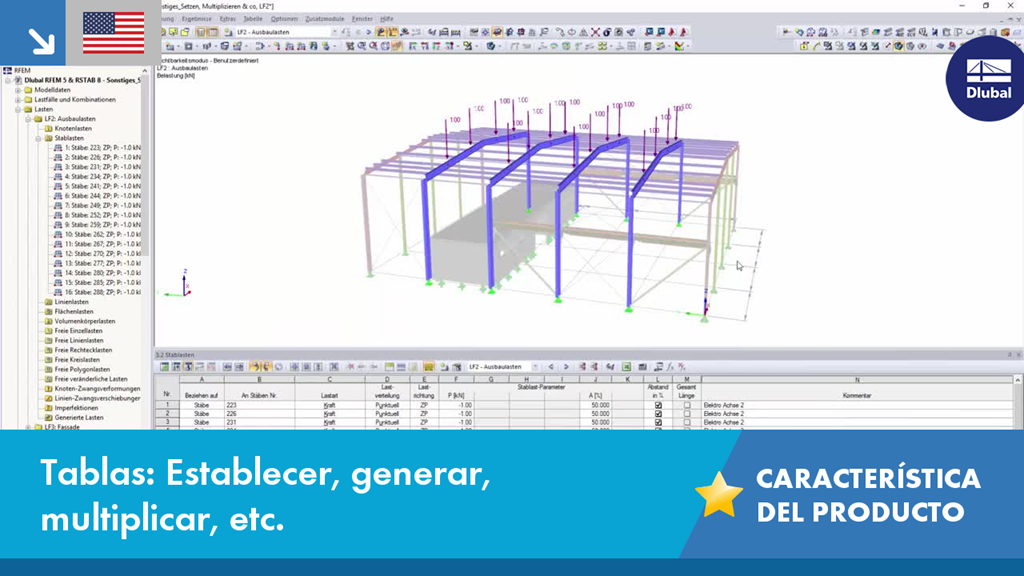The image size is (1024, 576).
Task: Go to previous load case in table toolbar
Action: coord(551,367)
